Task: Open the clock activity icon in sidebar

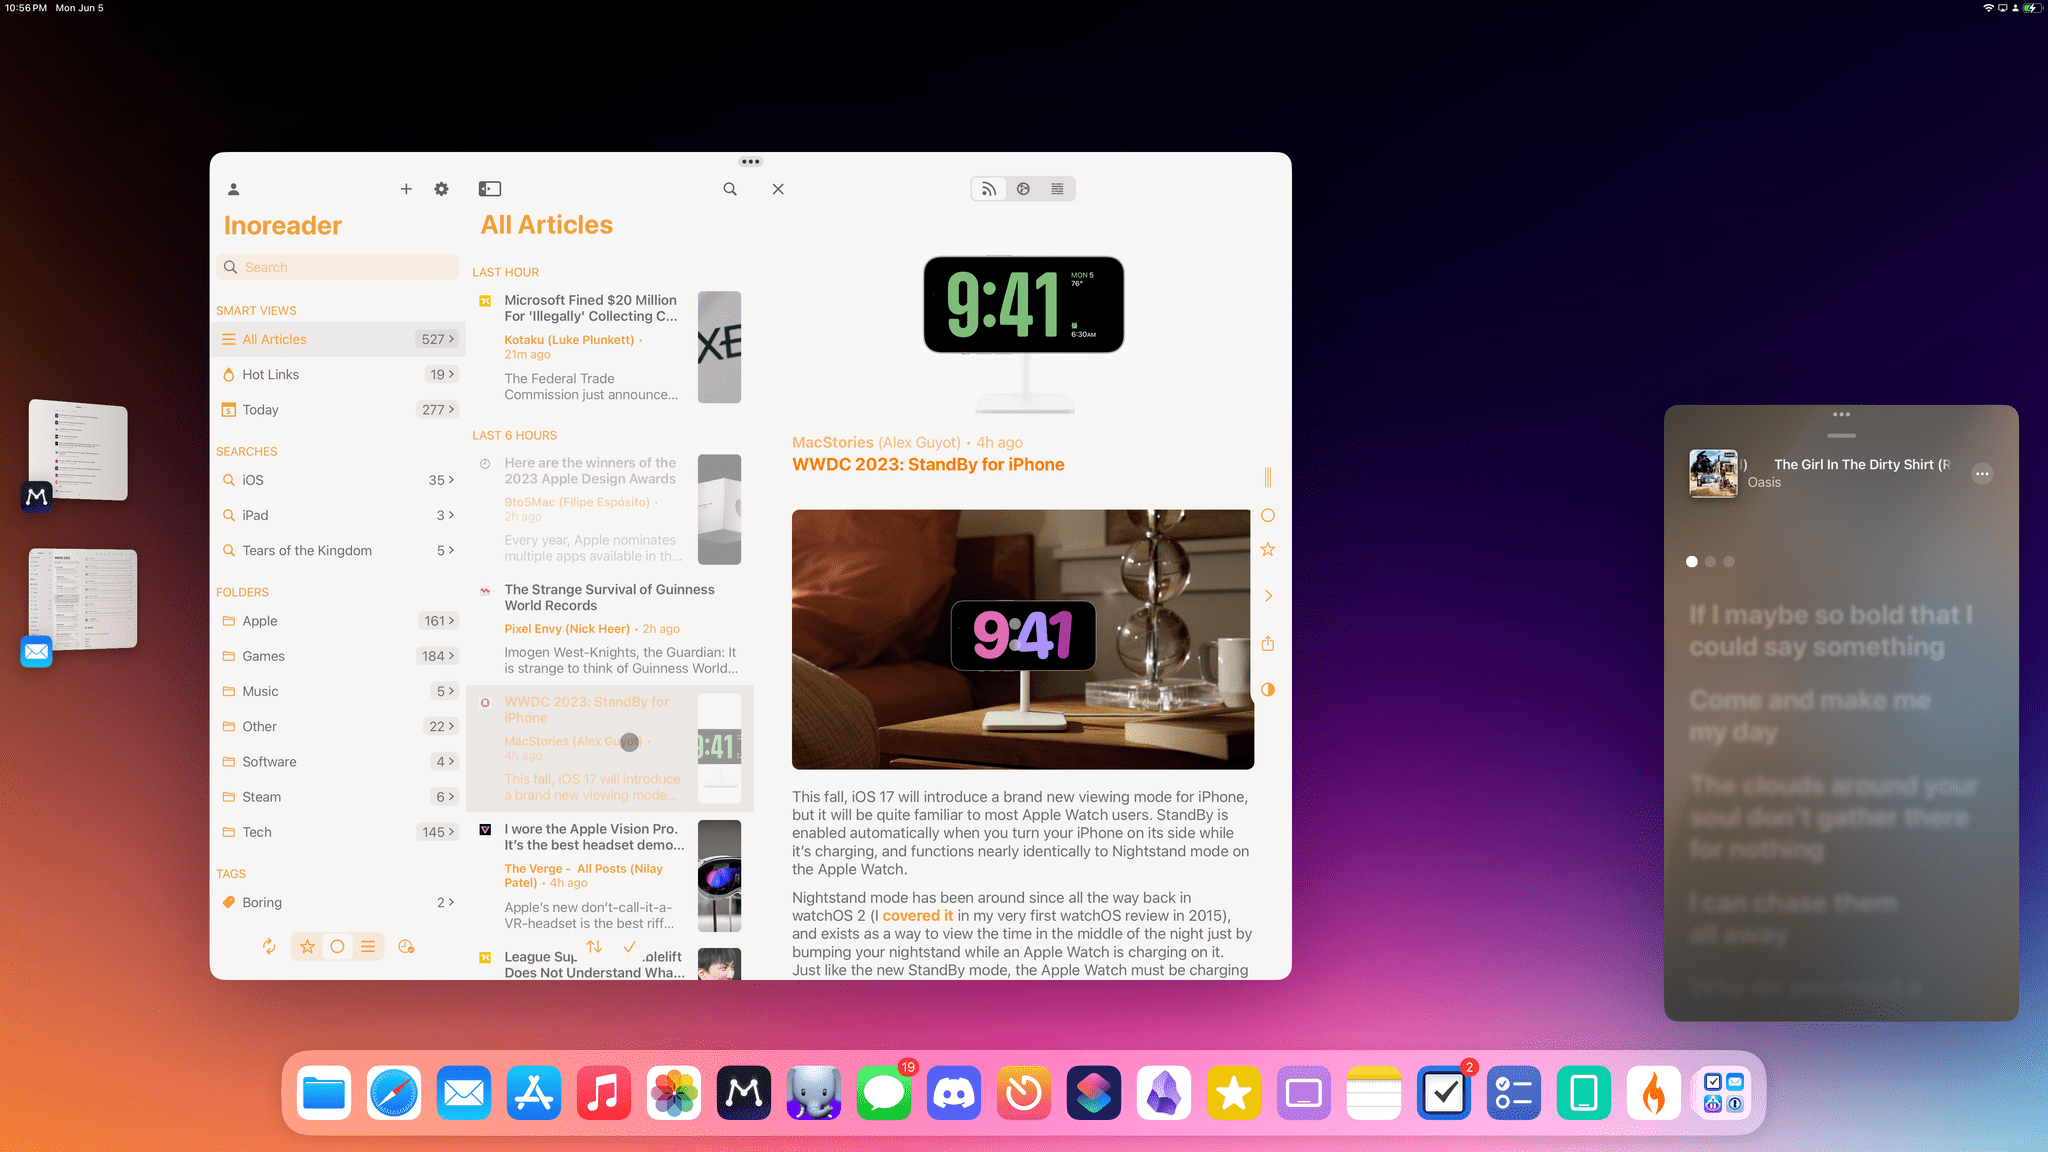Action: [x=406, y=946]
